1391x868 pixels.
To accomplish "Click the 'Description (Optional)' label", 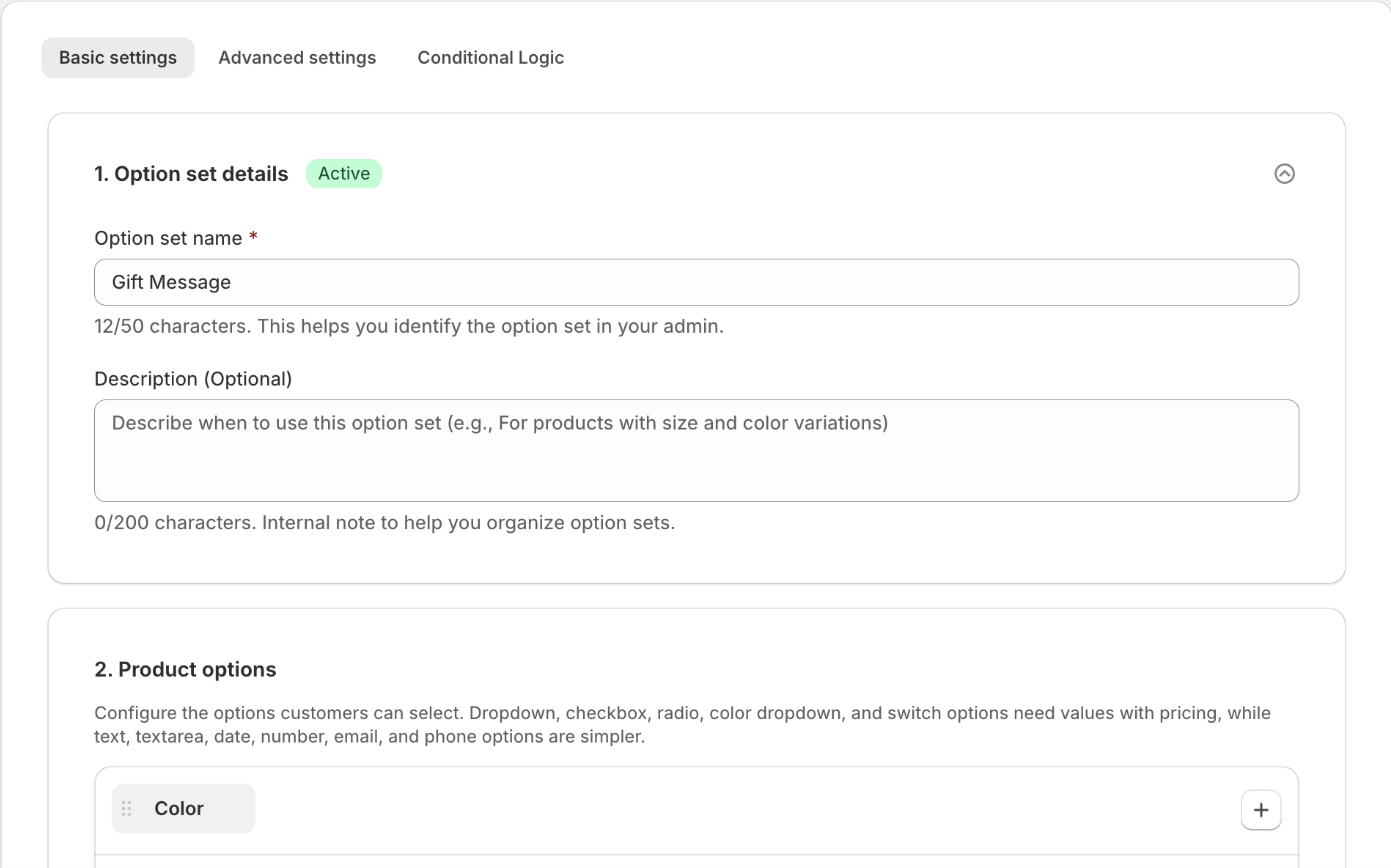I will (x=193, y=379).
